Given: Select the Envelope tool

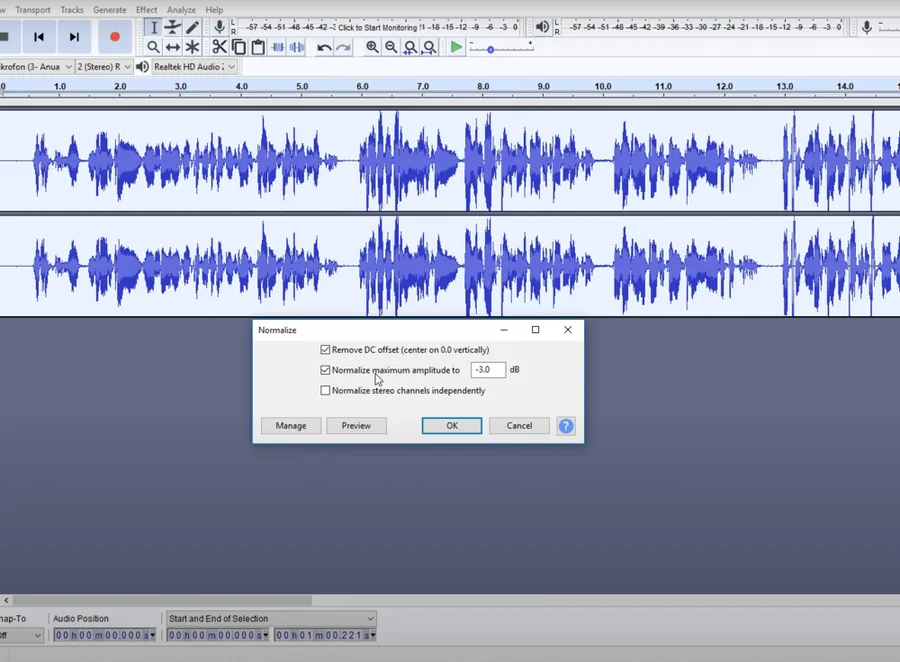Looking at the screenshot, I should (172, 27).
